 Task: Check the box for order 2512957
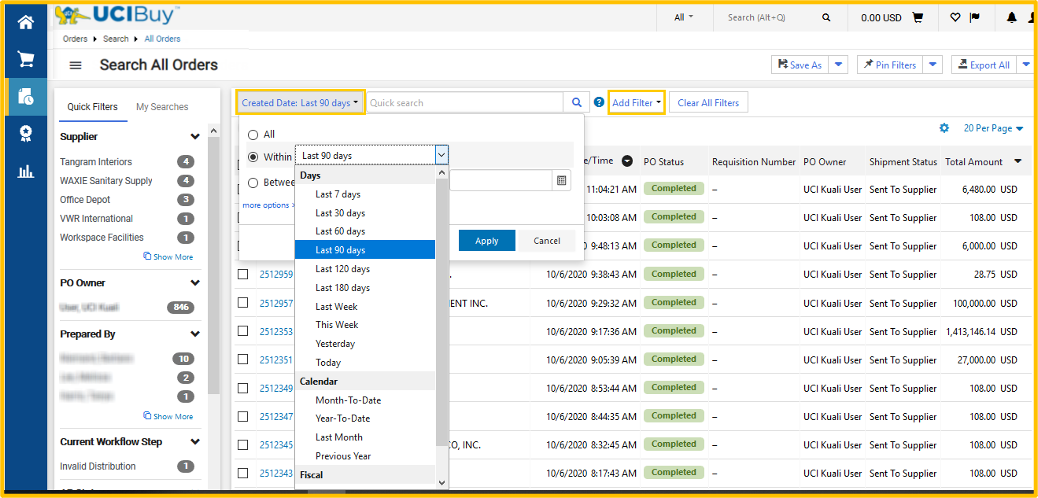click(x=243, y=302)
